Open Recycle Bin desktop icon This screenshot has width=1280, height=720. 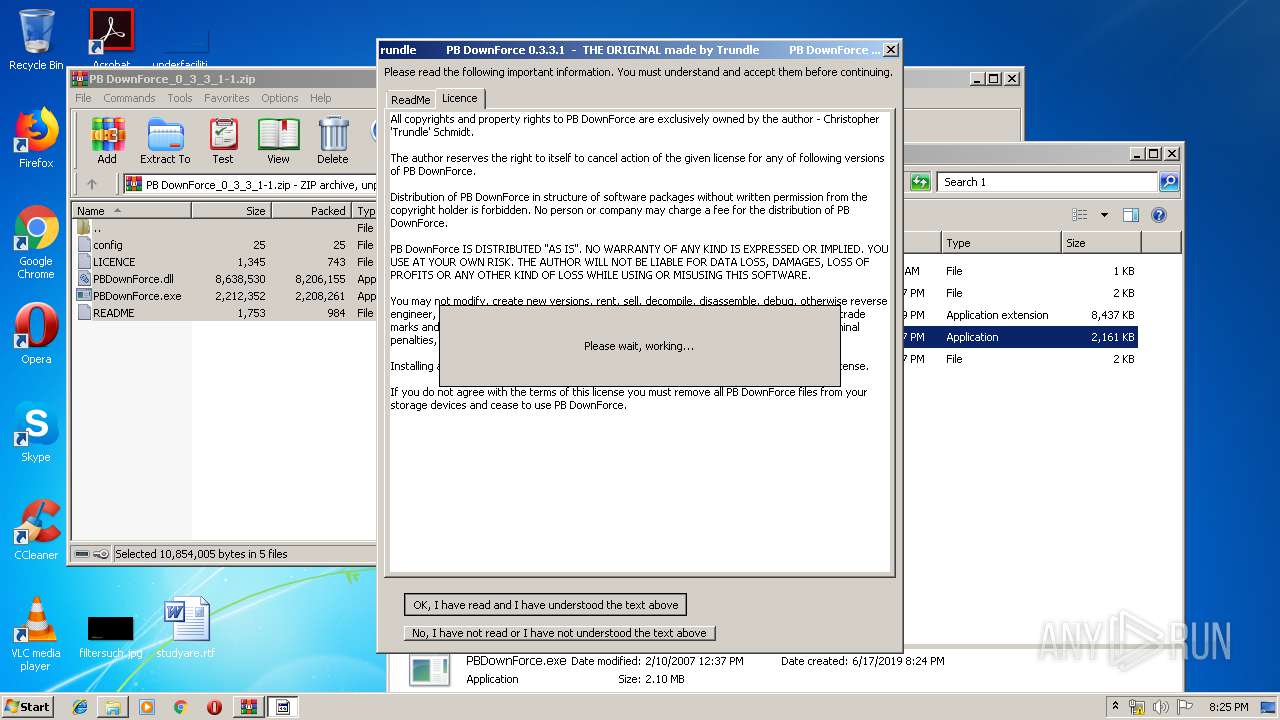coord(36,40)
